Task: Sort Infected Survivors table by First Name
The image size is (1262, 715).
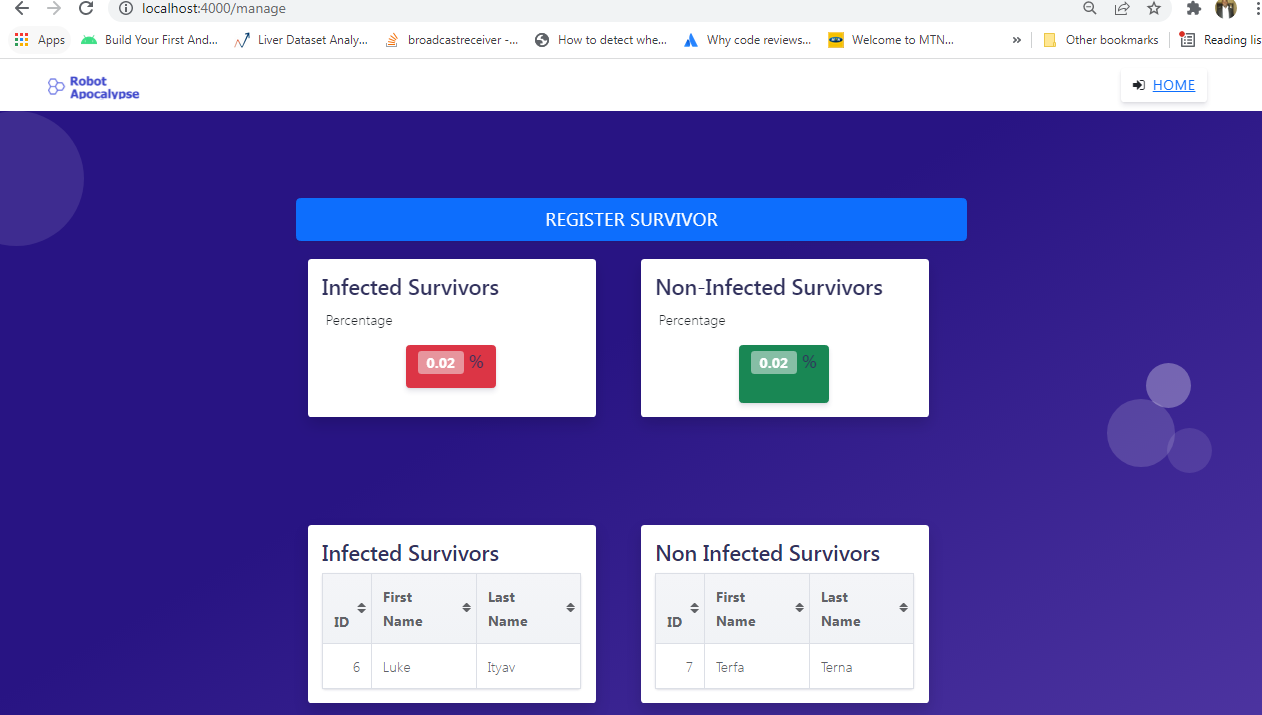Action: tap(424, 609)
